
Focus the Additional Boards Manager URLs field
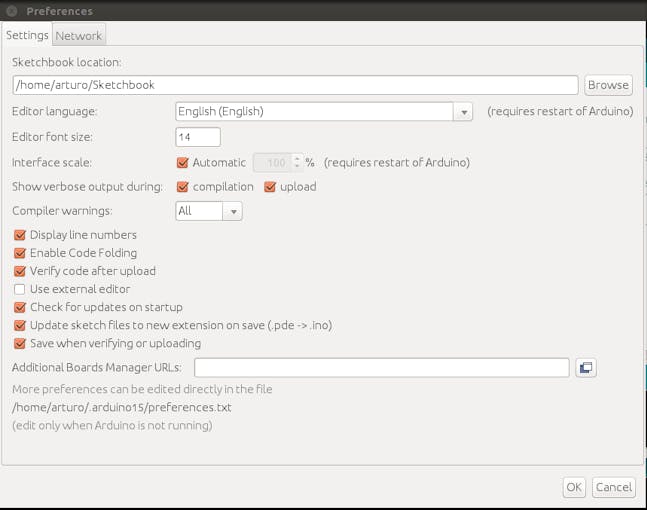[382, 367]
